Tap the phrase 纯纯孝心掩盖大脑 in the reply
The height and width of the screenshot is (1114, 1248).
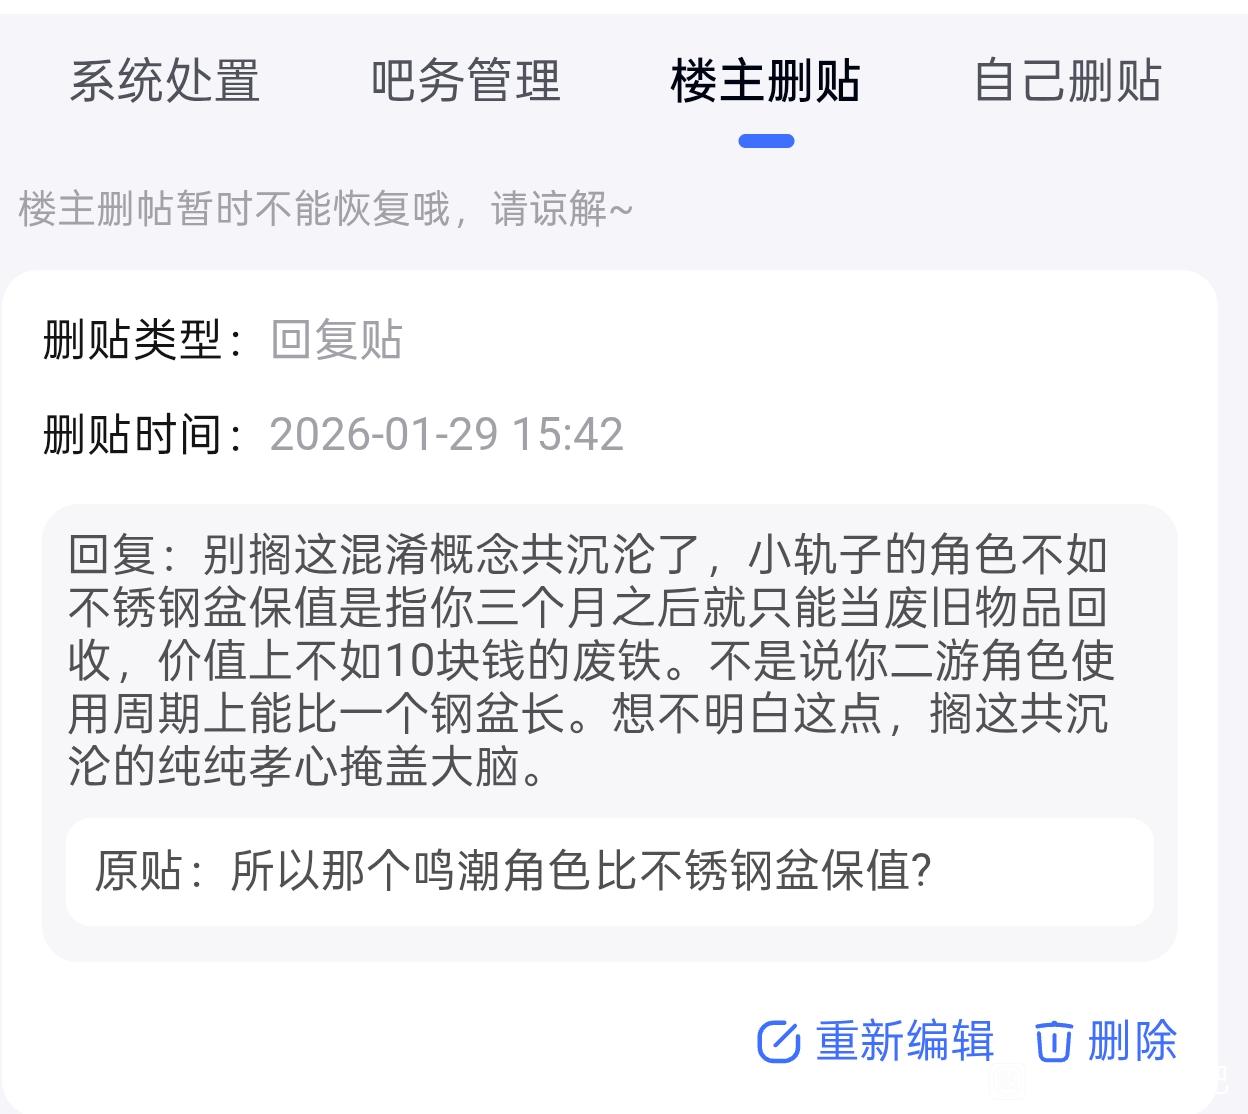point(338,768)
